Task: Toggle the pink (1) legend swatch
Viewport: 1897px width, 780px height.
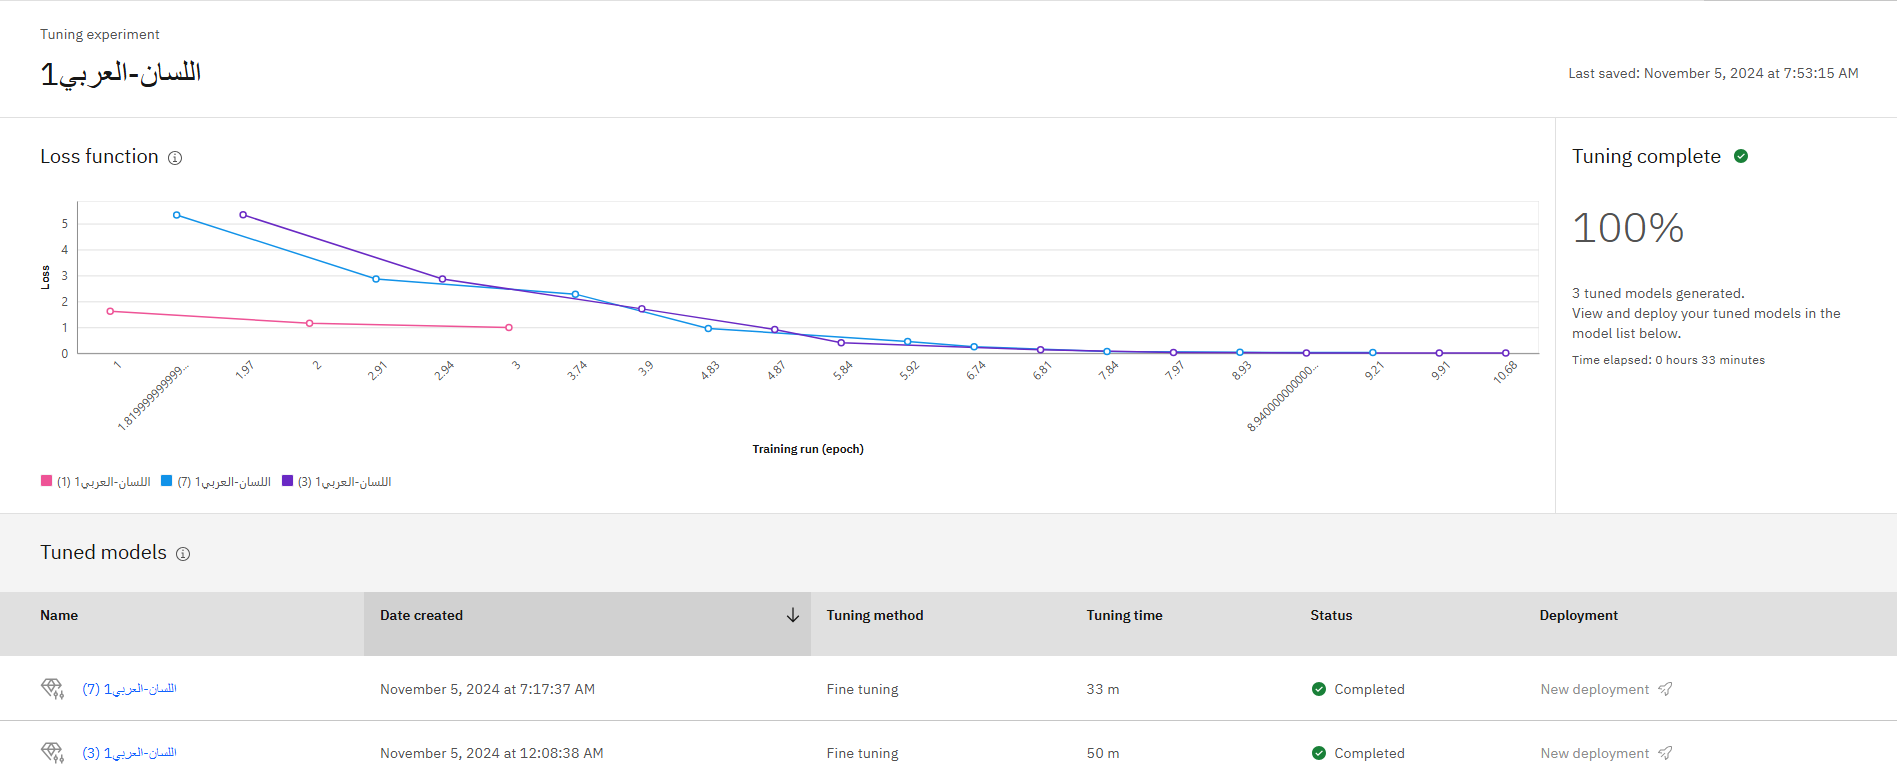Action: point(46,481)
